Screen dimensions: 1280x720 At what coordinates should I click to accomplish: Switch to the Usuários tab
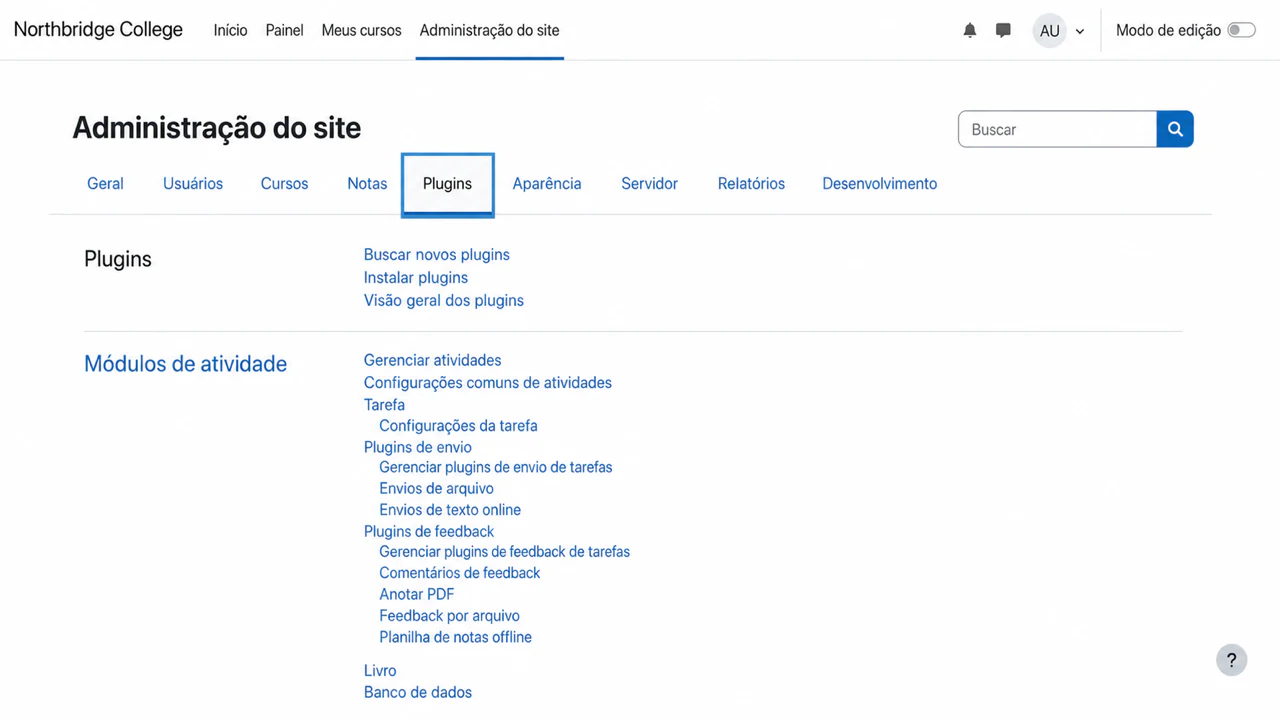[x=193, y=184]
